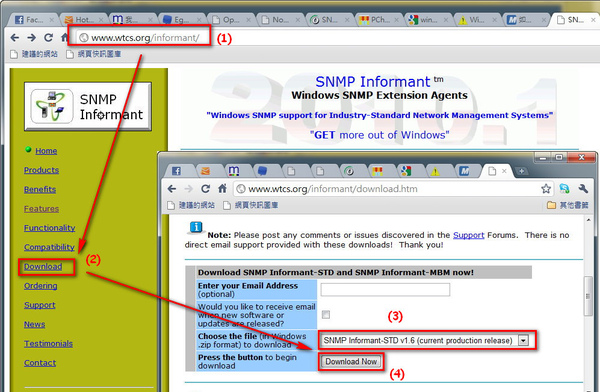Image resolution: width=600 pixels, height=392 pixels.
Task: Reload the front download.htm page
Action: 205,189
